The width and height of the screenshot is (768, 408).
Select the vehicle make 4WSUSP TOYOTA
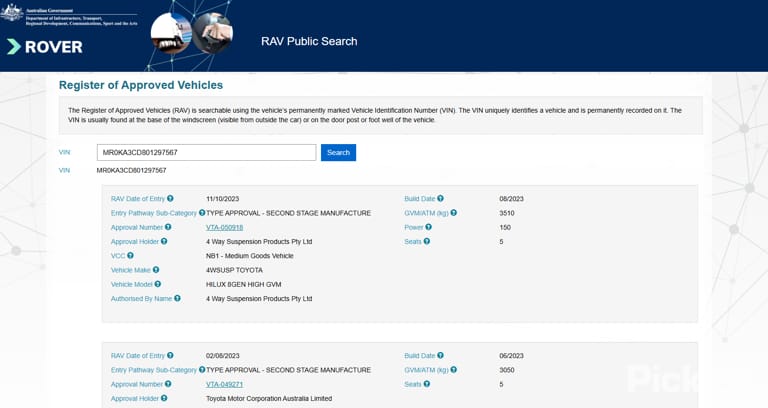(x=234, y=270)
